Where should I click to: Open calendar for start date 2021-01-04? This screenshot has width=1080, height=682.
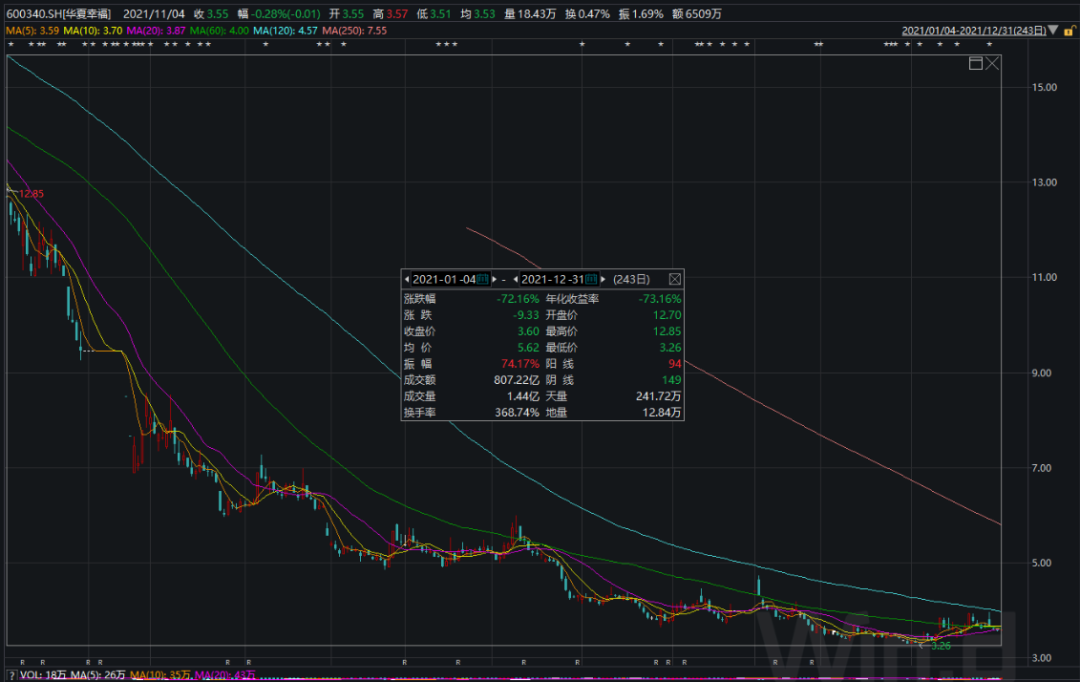click(x=483, y=279)
